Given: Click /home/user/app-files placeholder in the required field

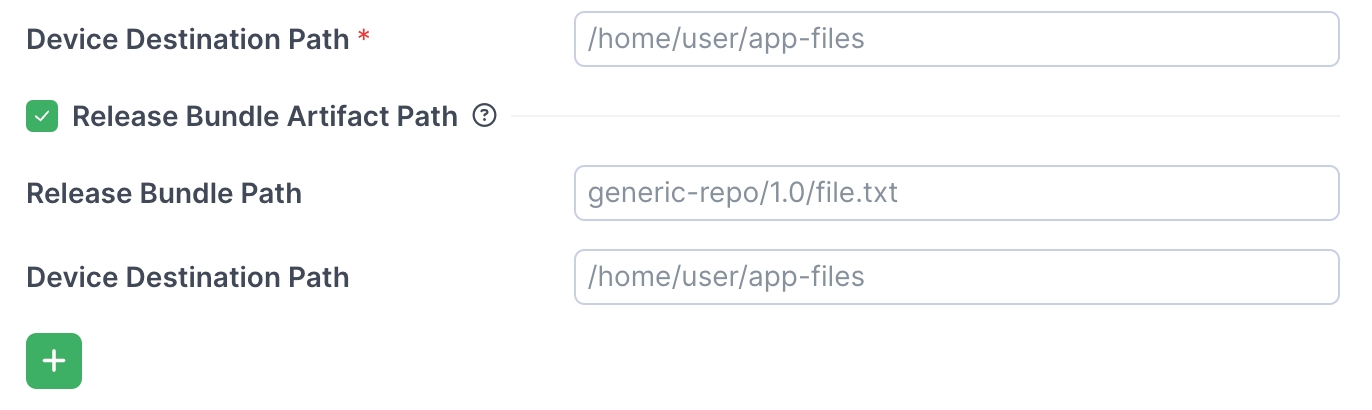Looking at the screenshot, I should coord(726,39).
